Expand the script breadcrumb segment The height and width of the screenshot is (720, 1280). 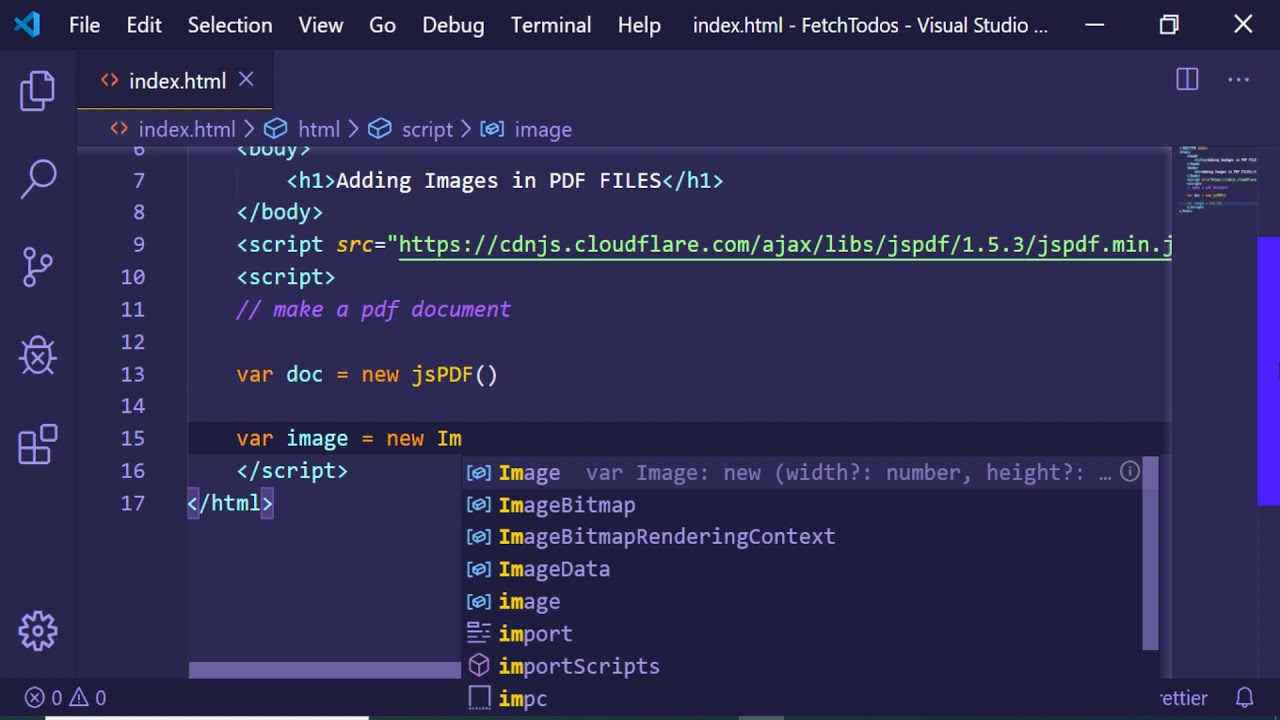[427, 129]
